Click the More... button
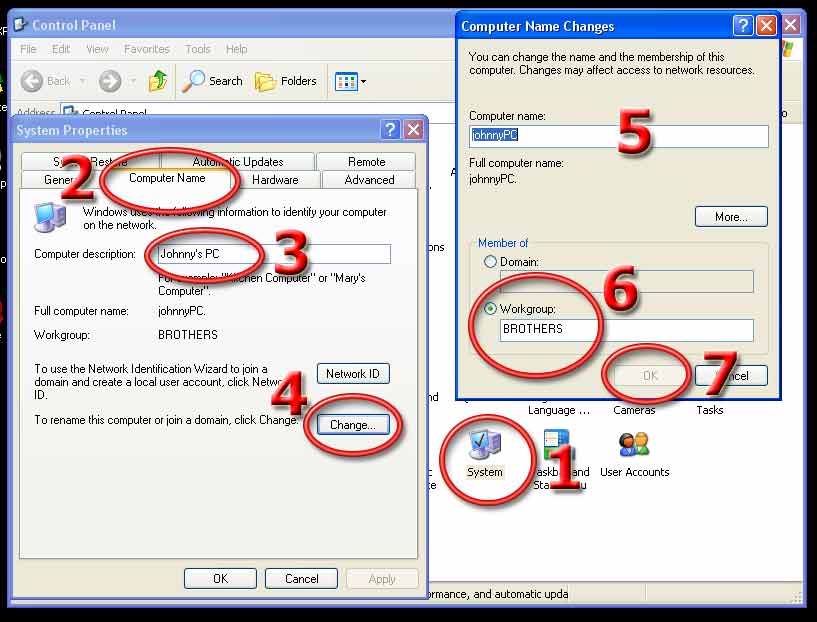 (731, 217)
